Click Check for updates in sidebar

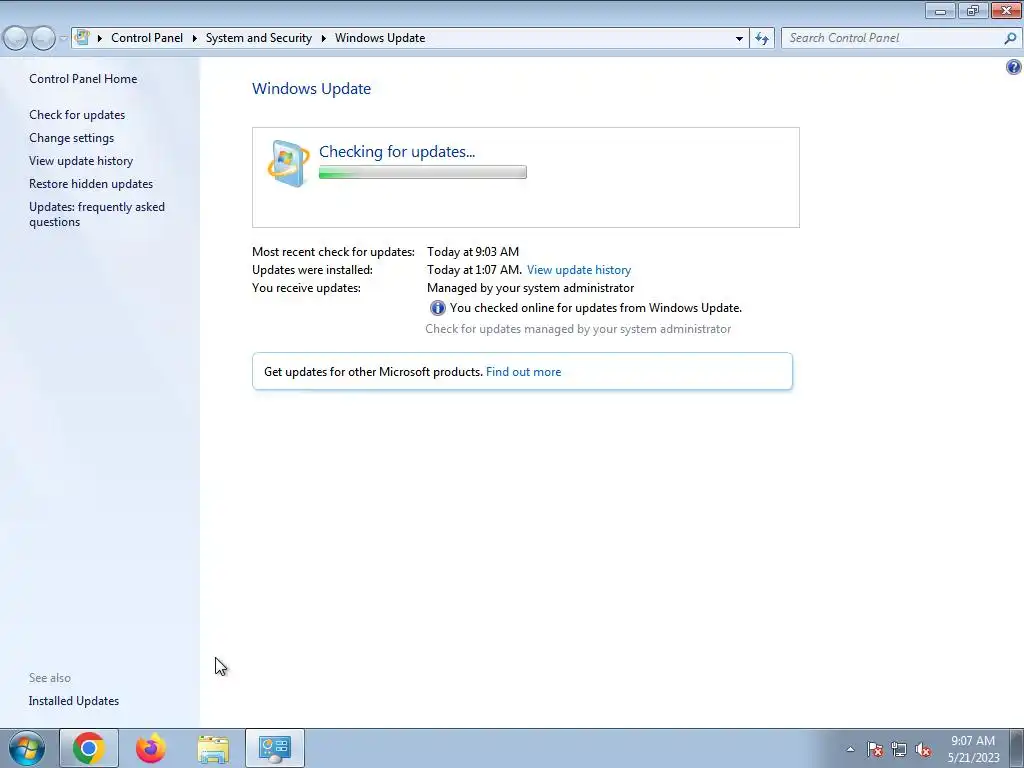(77, 114)
